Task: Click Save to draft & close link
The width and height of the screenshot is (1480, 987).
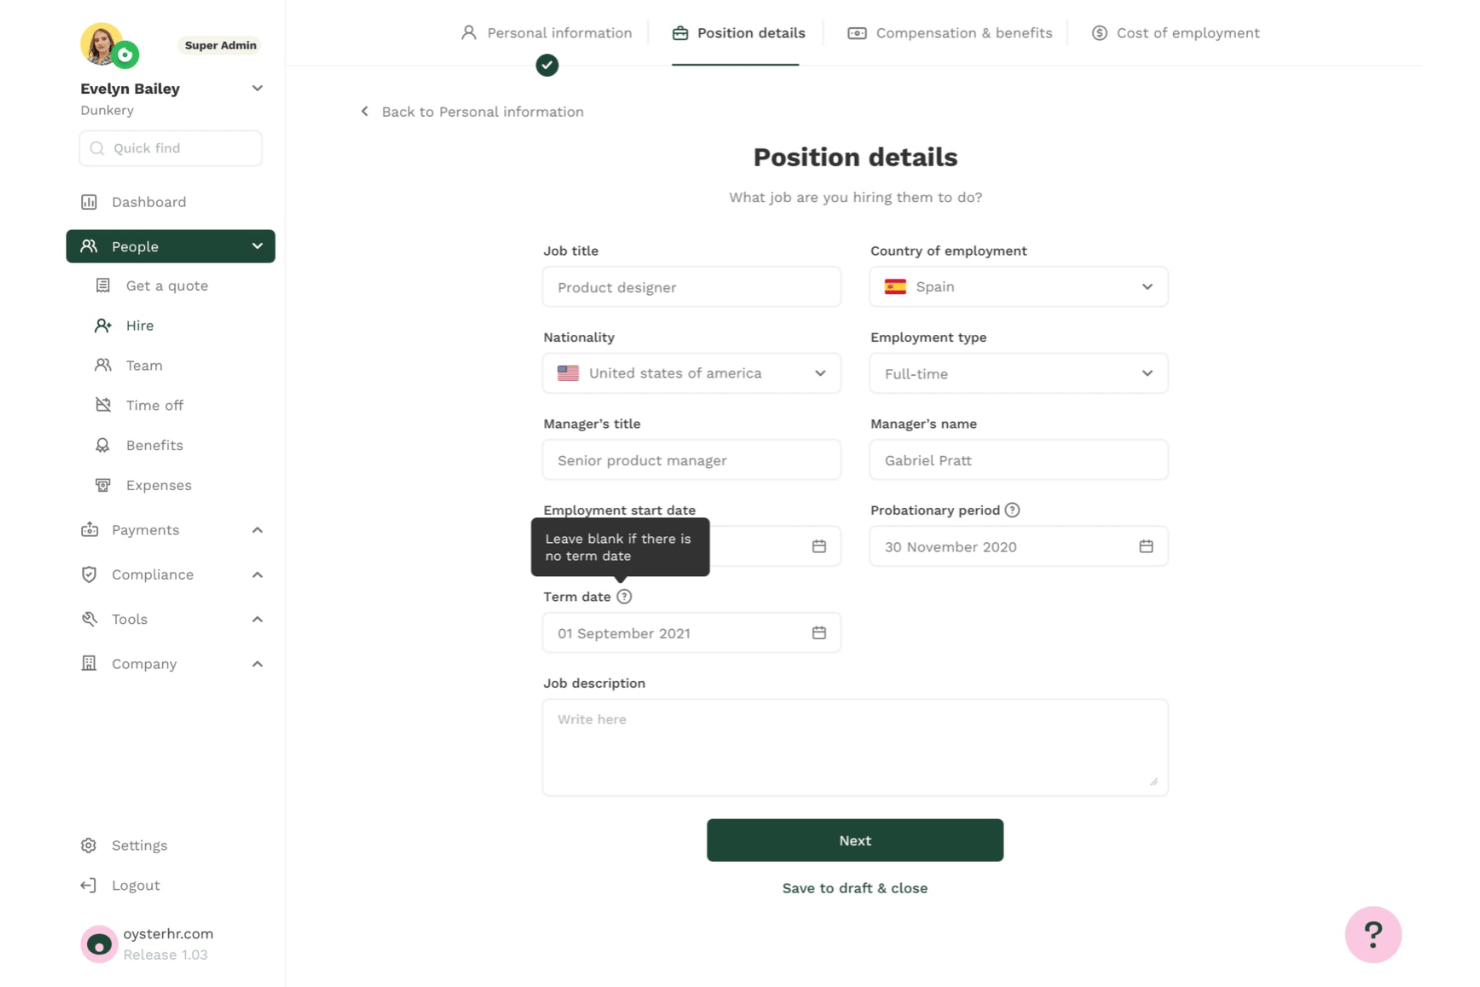Action: [855, 888]
